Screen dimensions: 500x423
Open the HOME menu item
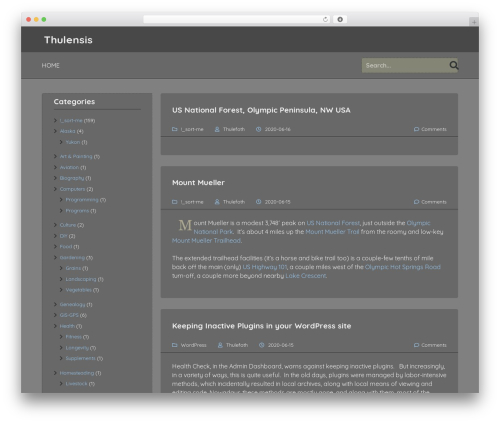51,65
